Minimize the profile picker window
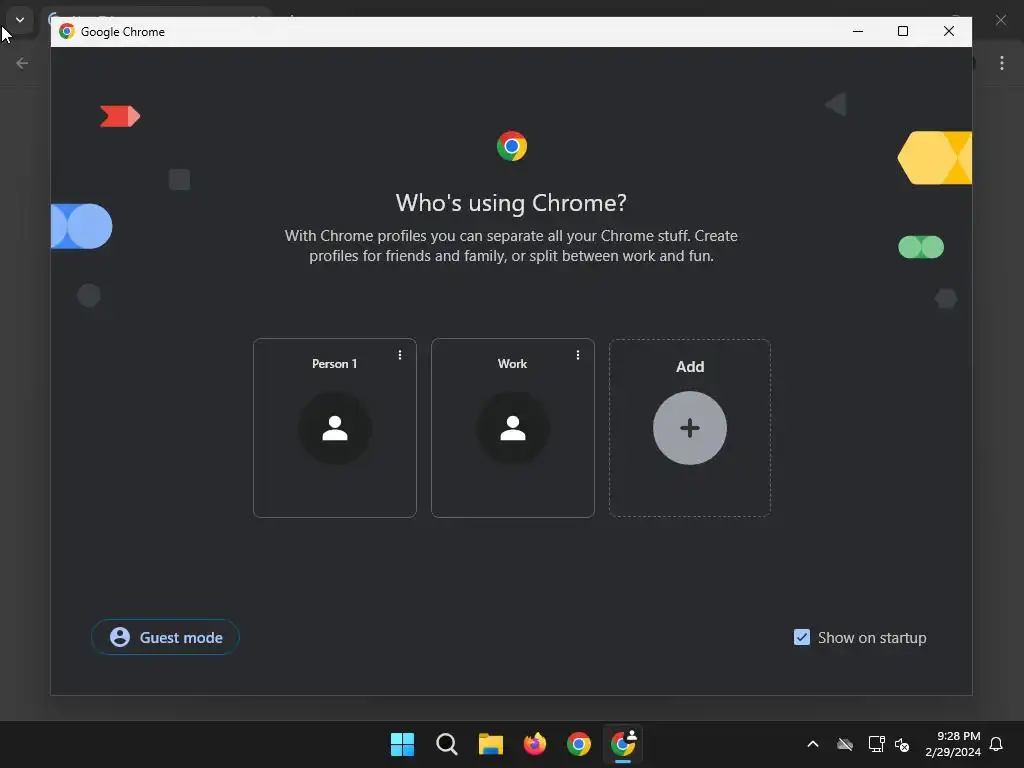This screenshot has width=1024, height=768. point(858,31)
